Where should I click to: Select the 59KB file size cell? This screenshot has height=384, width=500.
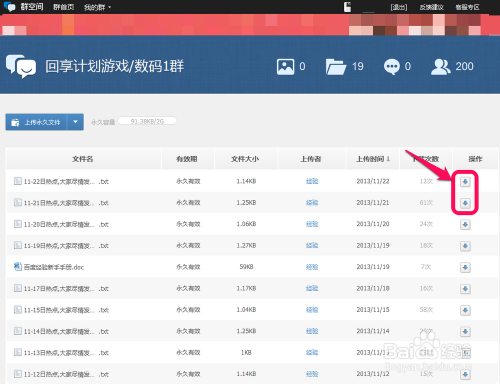[x=246, y=267]
